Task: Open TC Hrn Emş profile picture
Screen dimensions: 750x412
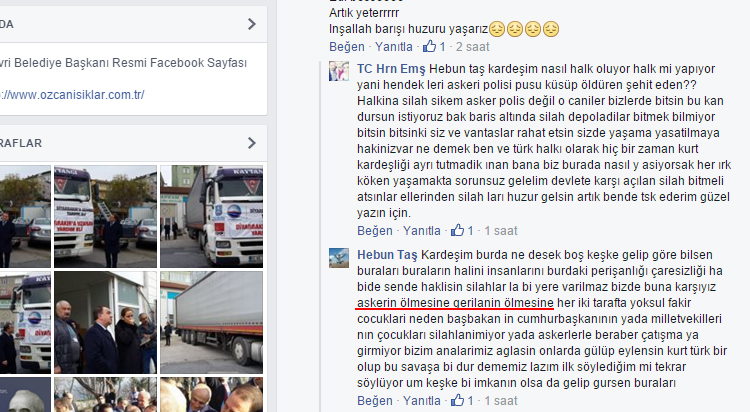Action: point(339,71)
